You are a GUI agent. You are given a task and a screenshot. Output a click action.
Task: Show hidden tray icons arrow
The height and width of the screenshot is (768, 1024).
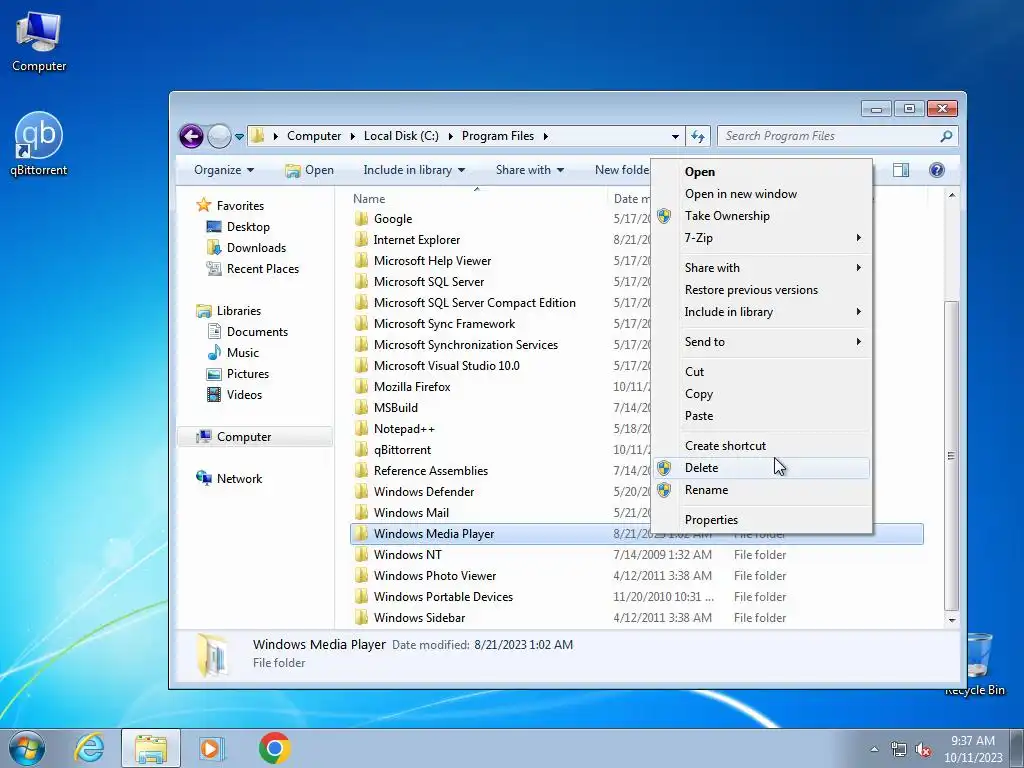[x=874, y=749]
